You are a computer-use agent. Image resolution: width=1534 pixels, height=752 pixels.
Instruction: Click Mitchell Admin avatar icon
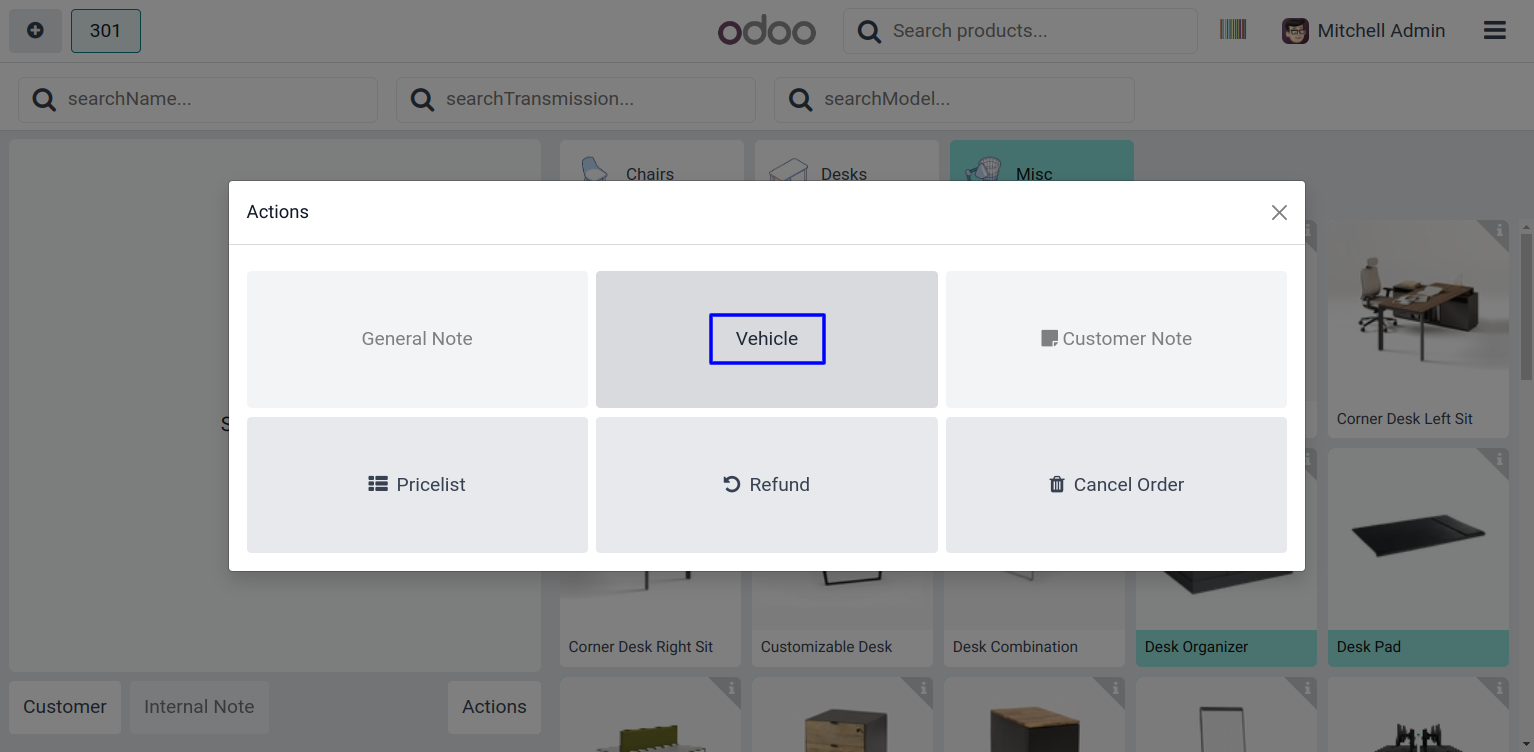pos(1295,31)
